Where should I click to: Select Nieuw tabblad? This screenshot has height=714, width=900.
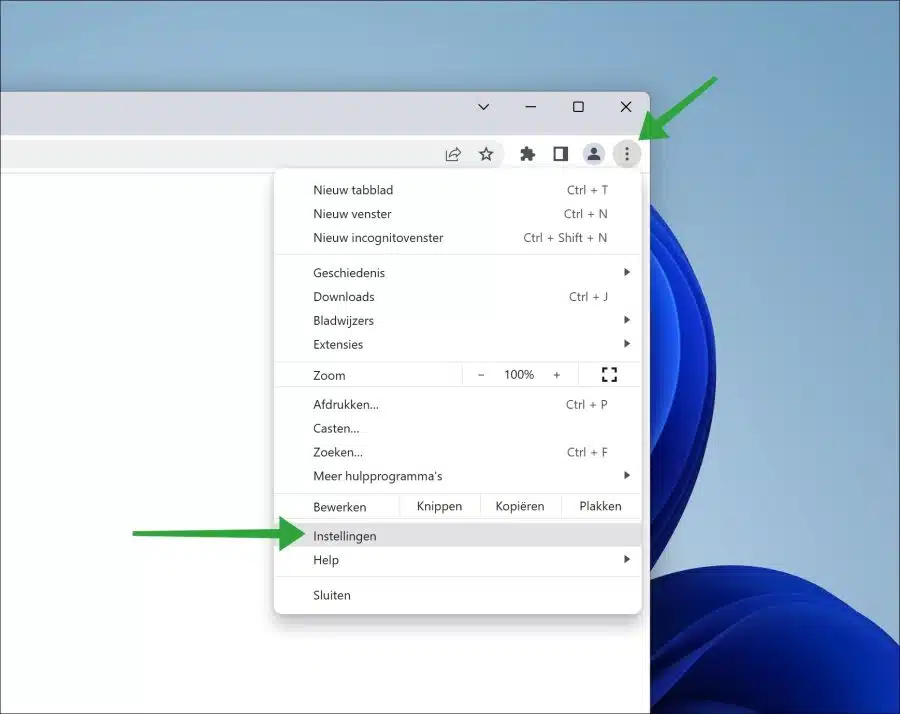pos(457,190)
